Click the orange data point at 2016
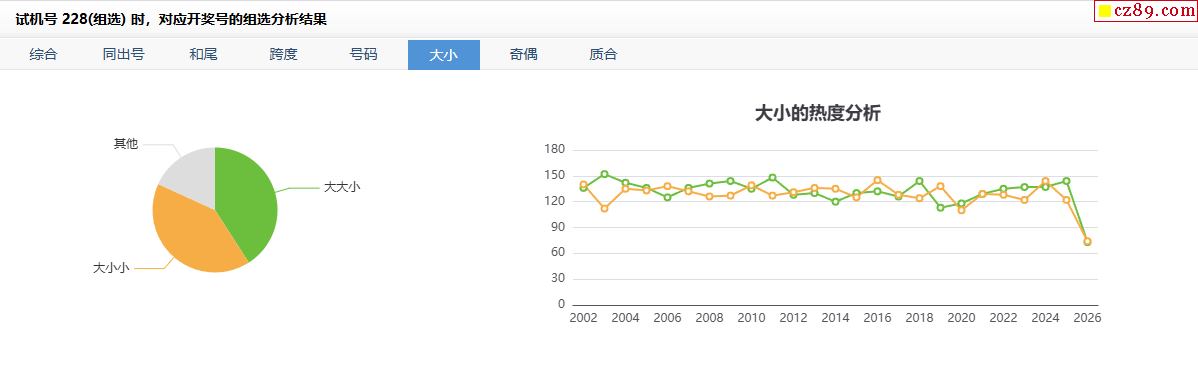1198x383 pixels. tap(877, 180)
